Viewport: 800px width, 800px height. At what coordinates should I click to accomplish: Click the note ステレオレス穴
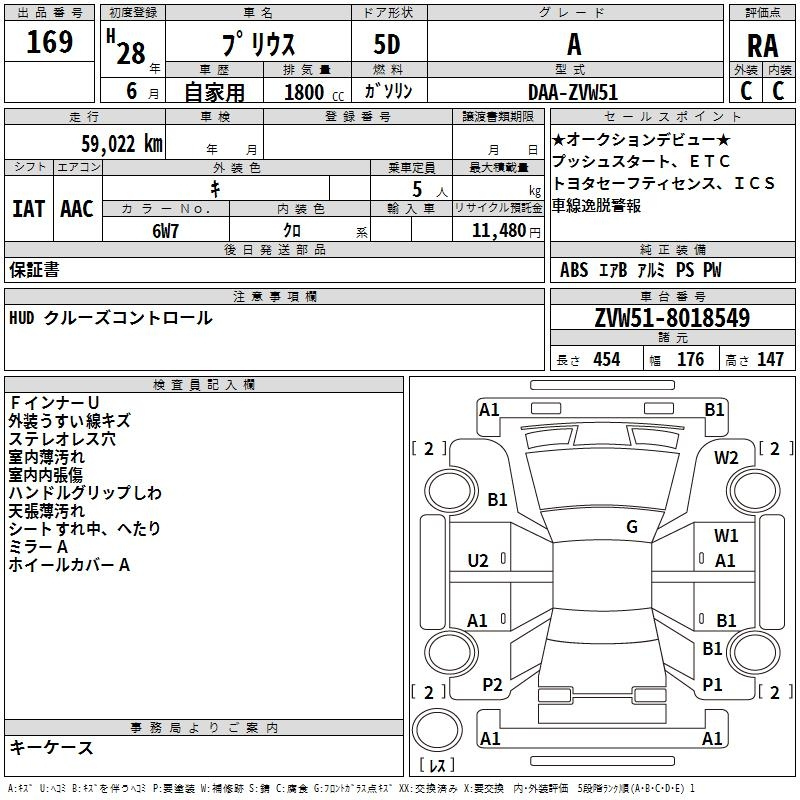point(62,439)
